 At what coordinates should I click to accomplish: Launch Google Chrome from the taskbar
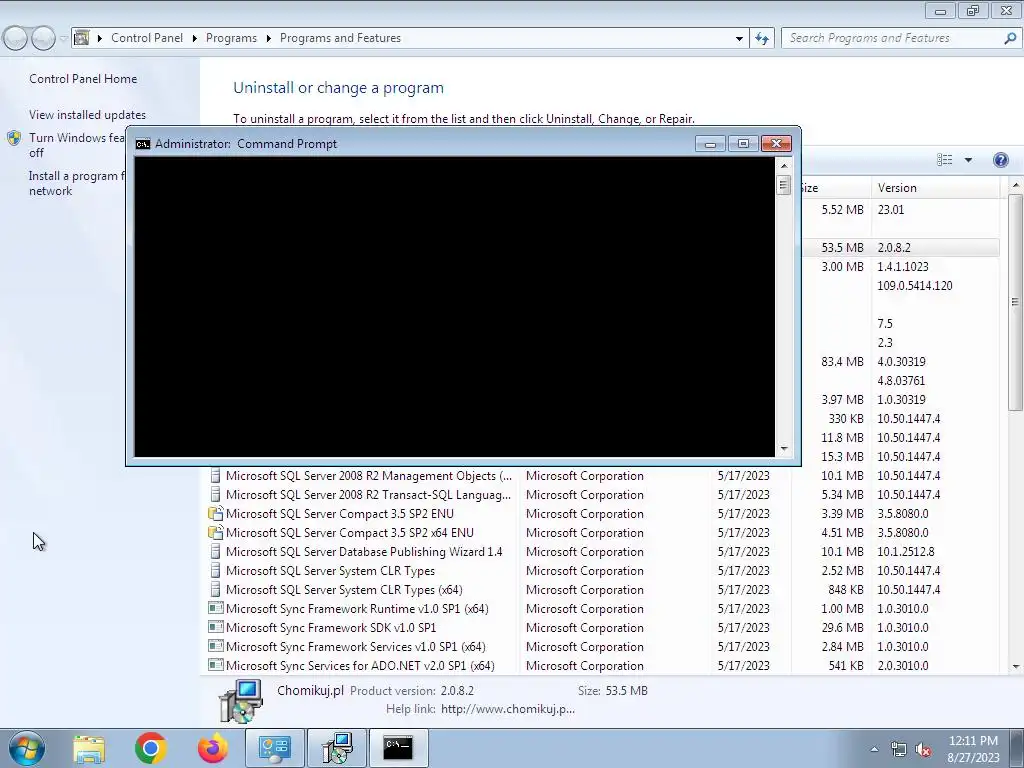(x=150, y=748)
